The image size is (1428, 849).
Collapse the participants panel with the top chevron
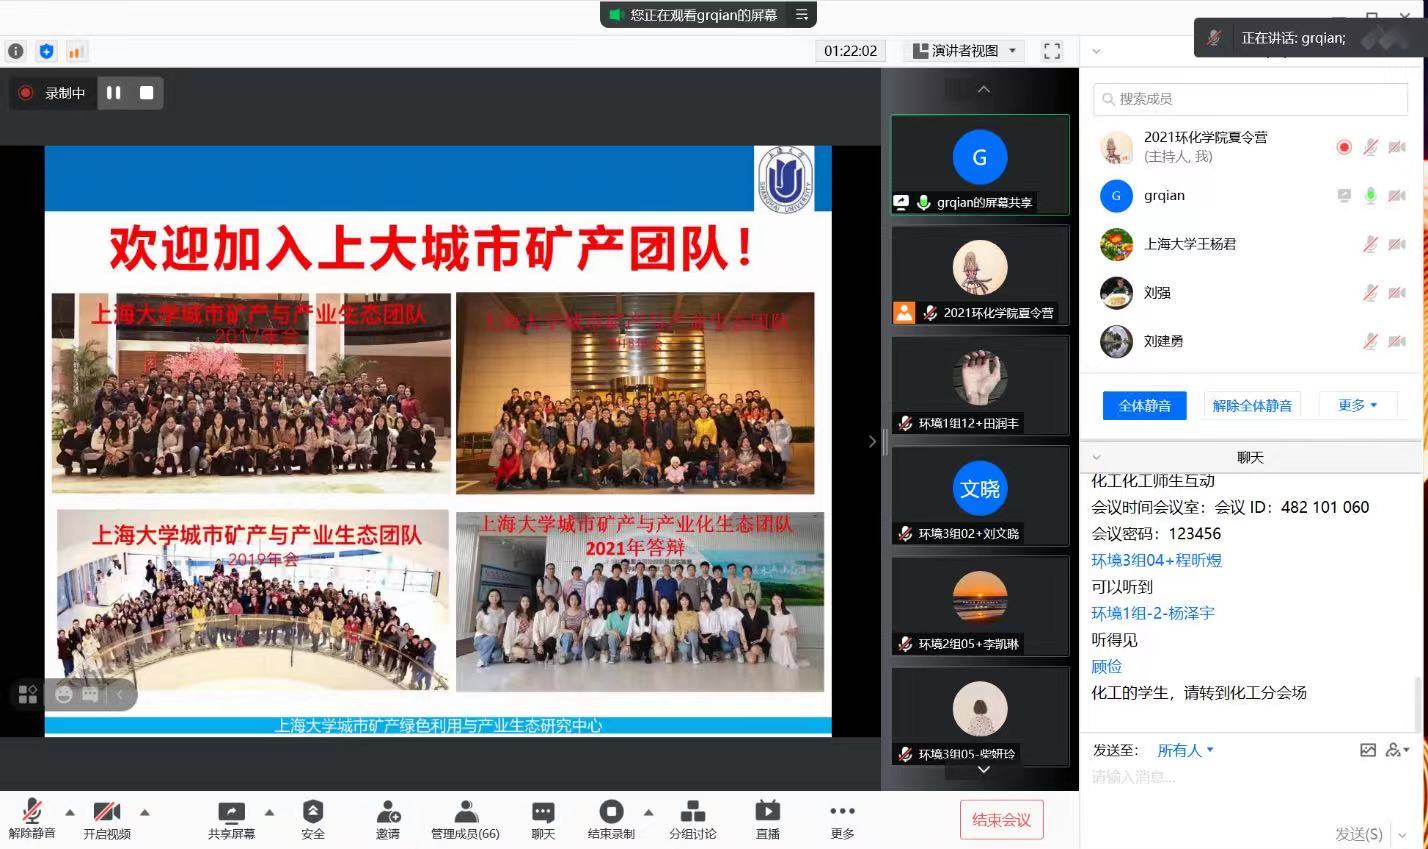tap(1096, 51)
